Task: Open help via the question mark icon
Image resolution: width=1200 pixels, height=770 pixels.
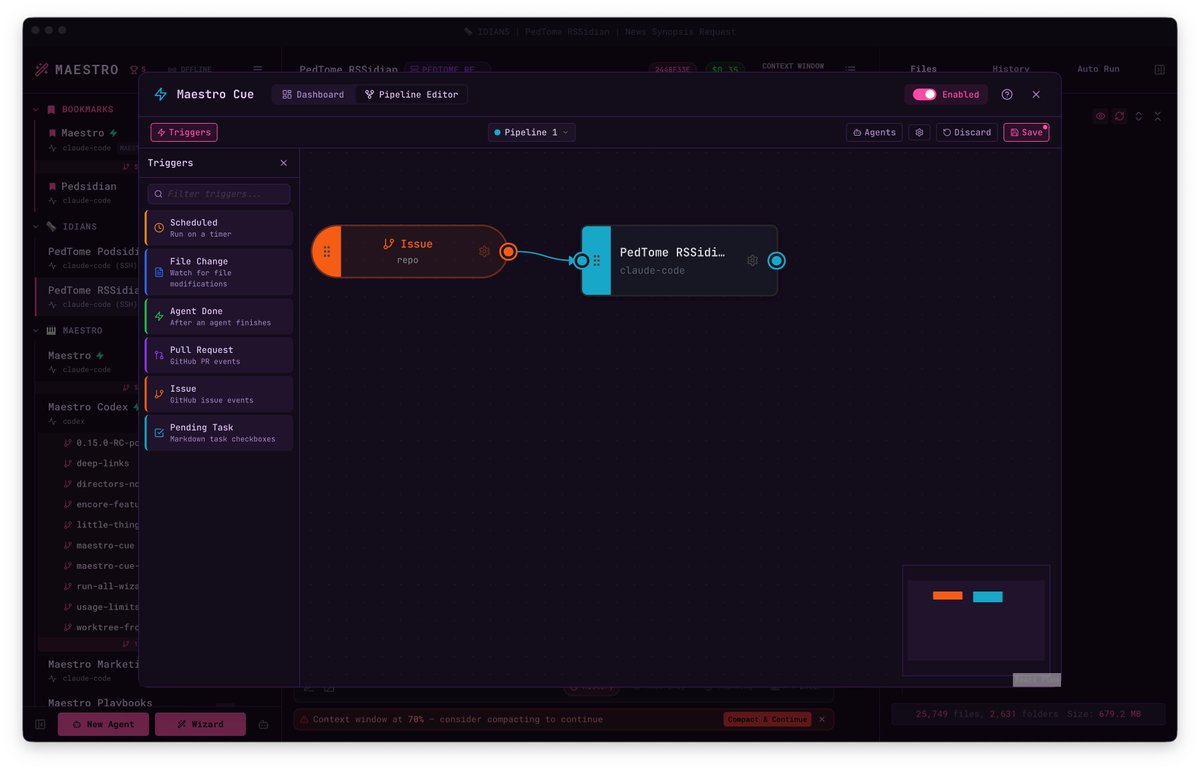Action: 1007,94
